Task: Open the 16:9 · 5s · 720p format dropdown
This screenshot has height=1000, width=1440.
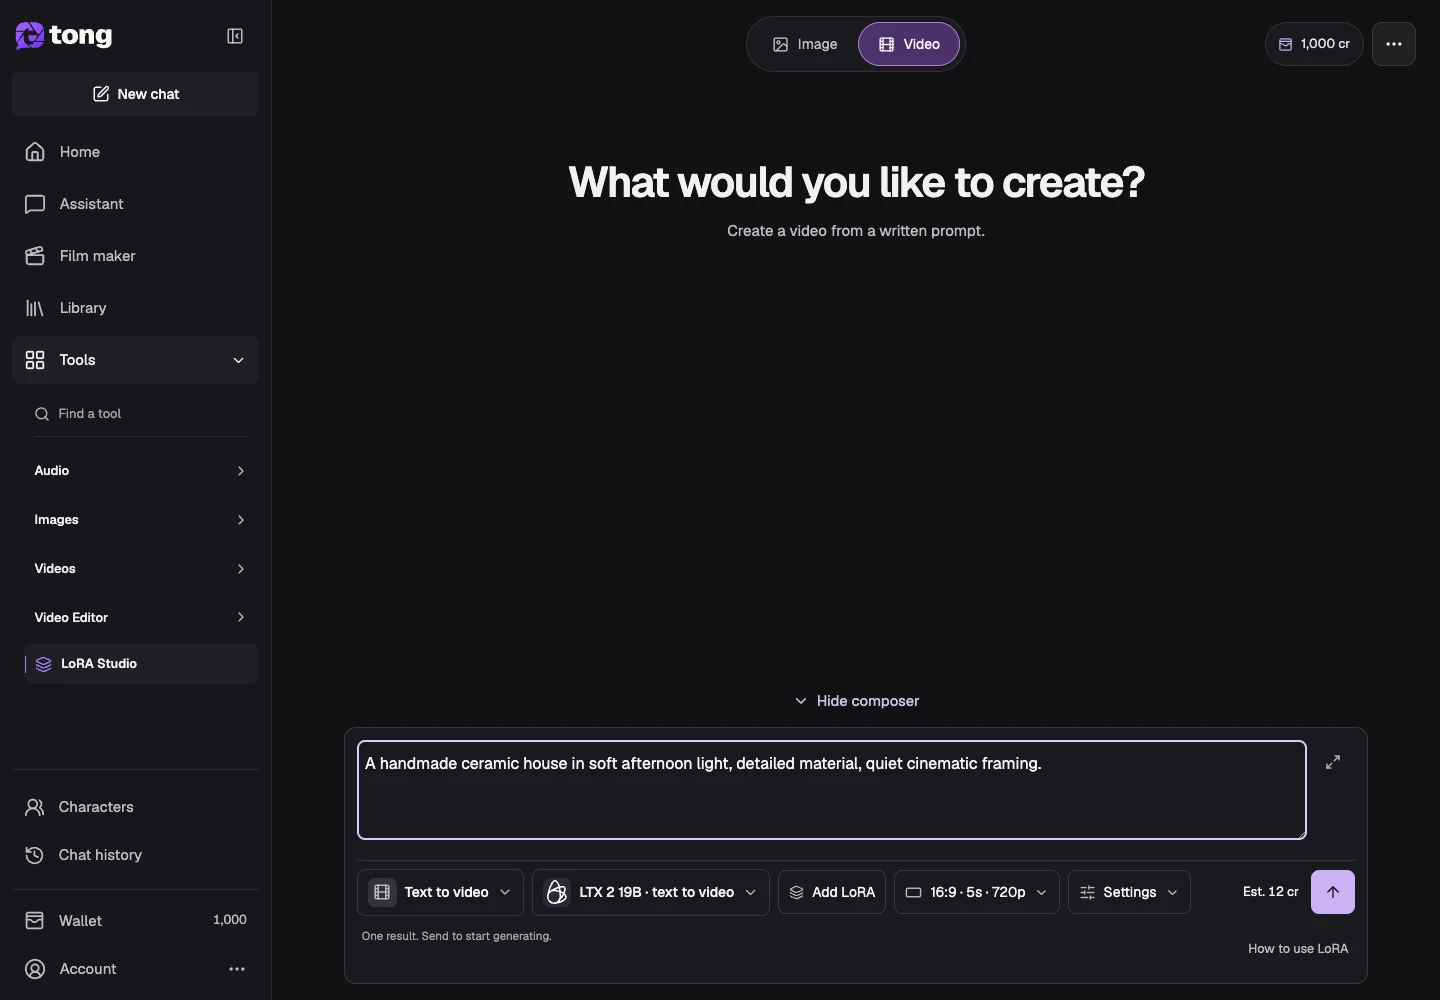Action: 977,892
